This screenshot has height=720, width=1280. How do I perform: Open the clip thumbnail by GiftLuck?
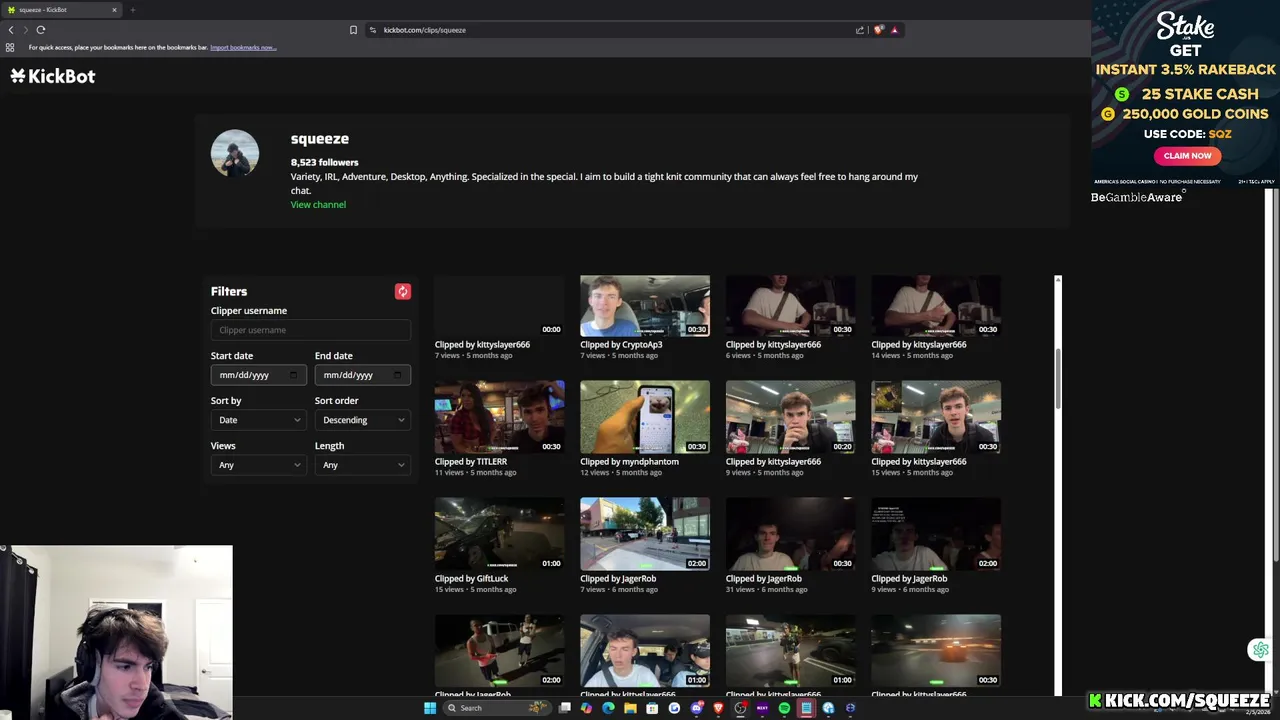tap(499, 533)
